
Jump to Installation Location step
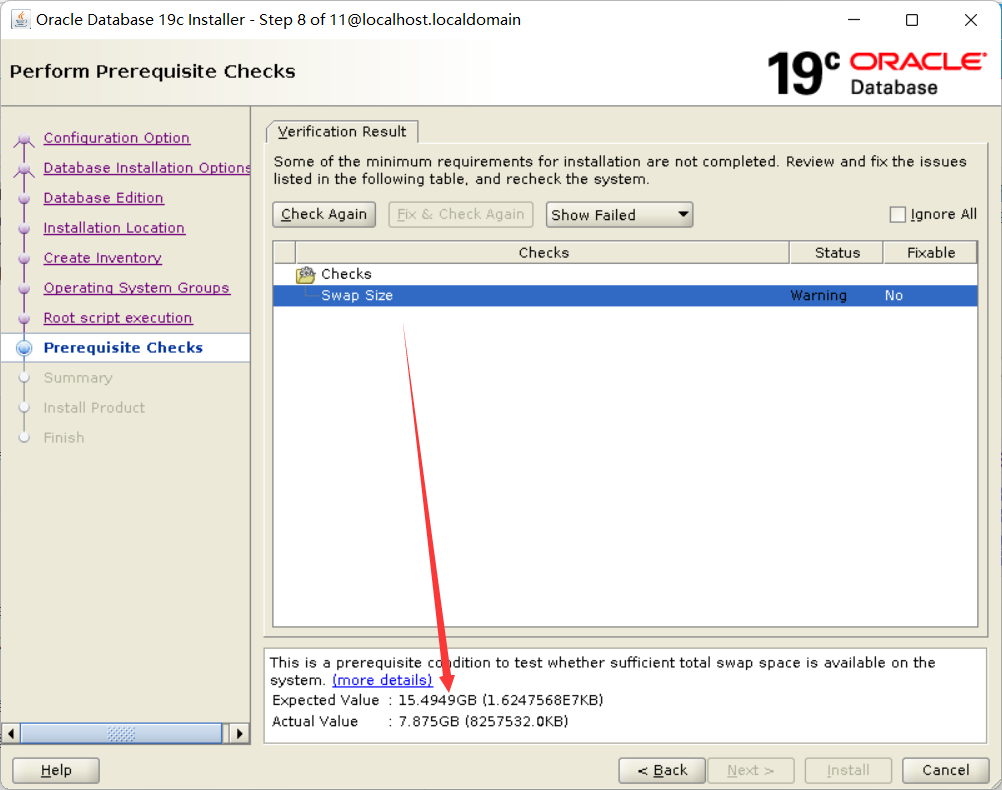tap(114, 228)
